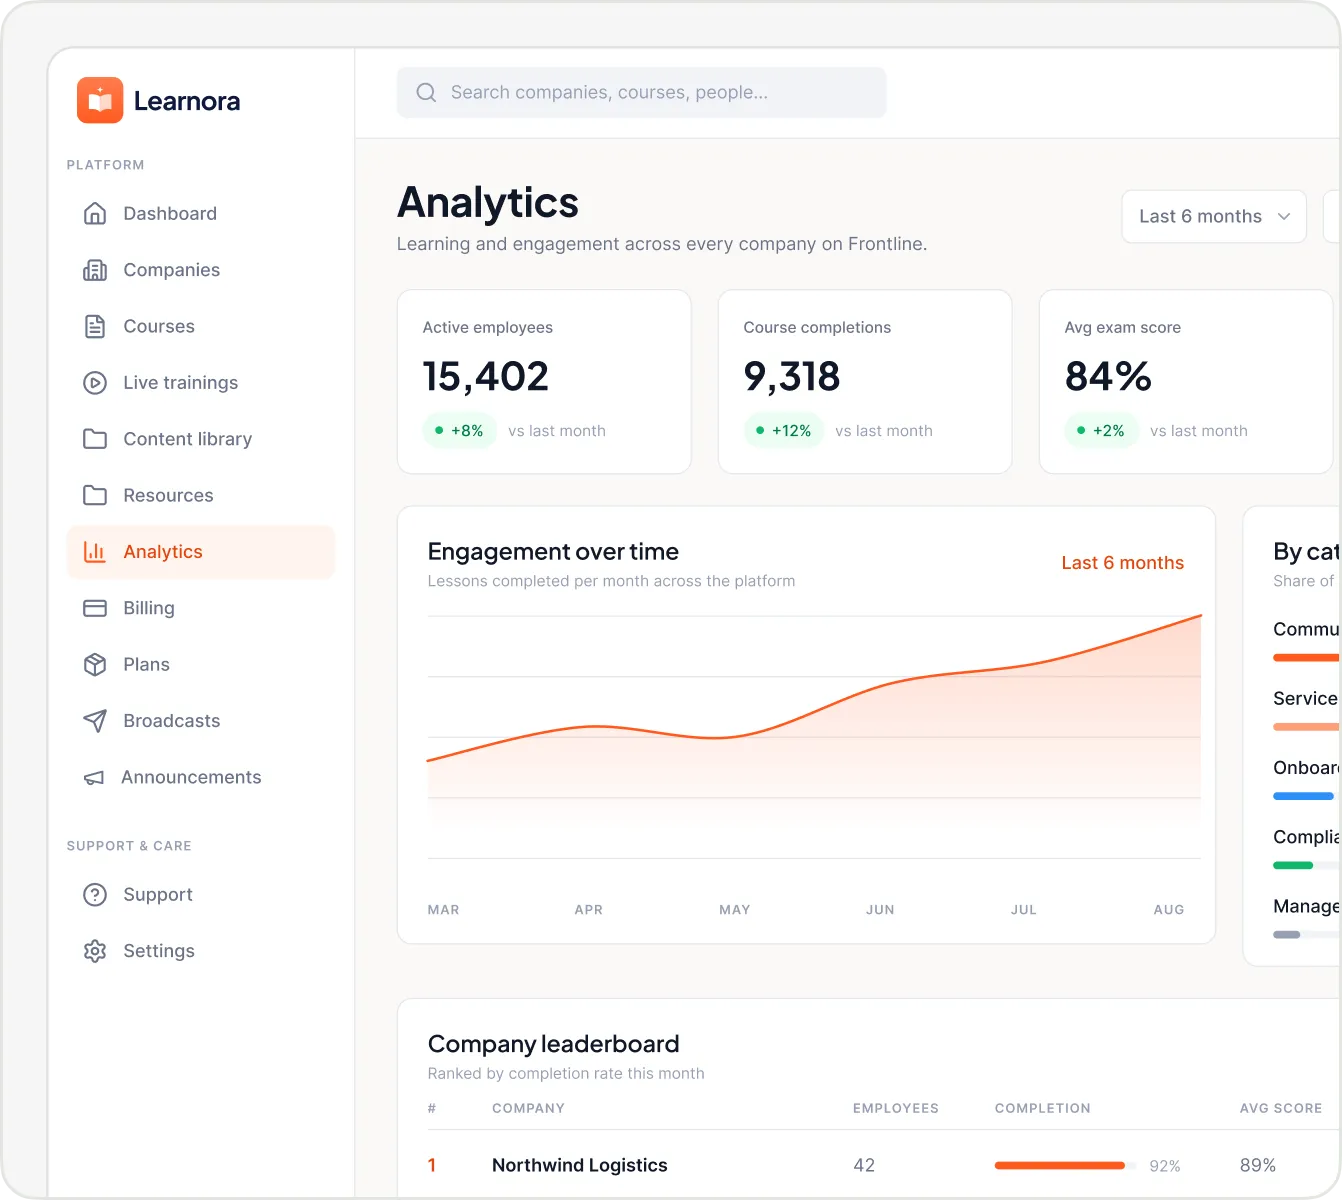Image resolution: width=1342 pixels, height=1200 pixels.
Task: Click the JUN axis label
Action: tap(880, 910)
